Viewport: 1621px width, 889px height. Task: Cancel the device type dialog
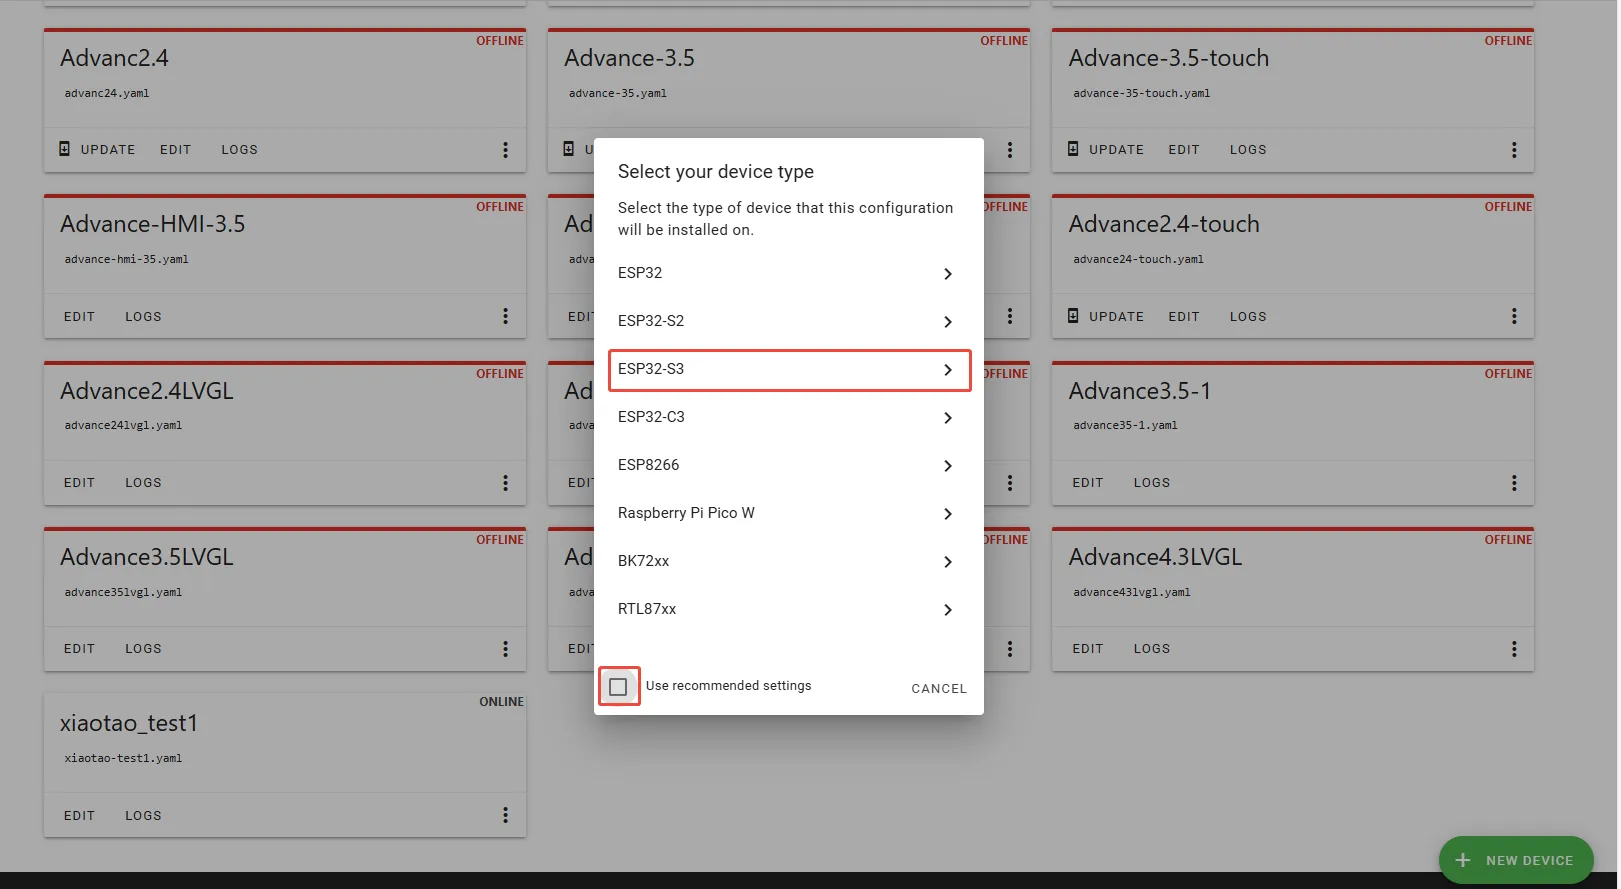point(938,689)
